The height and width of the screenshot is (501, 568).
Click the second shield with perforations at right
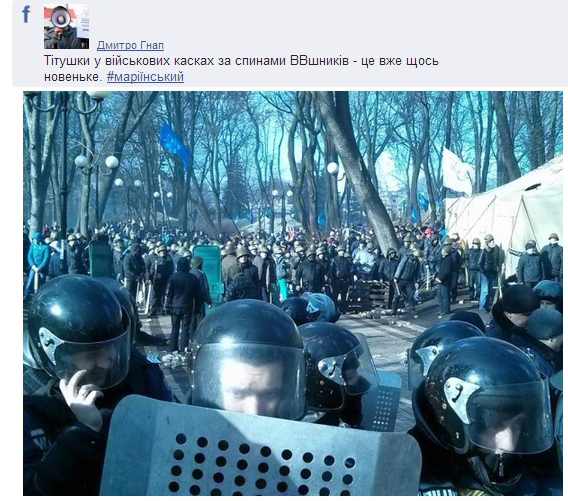click(x=382, y=402)
